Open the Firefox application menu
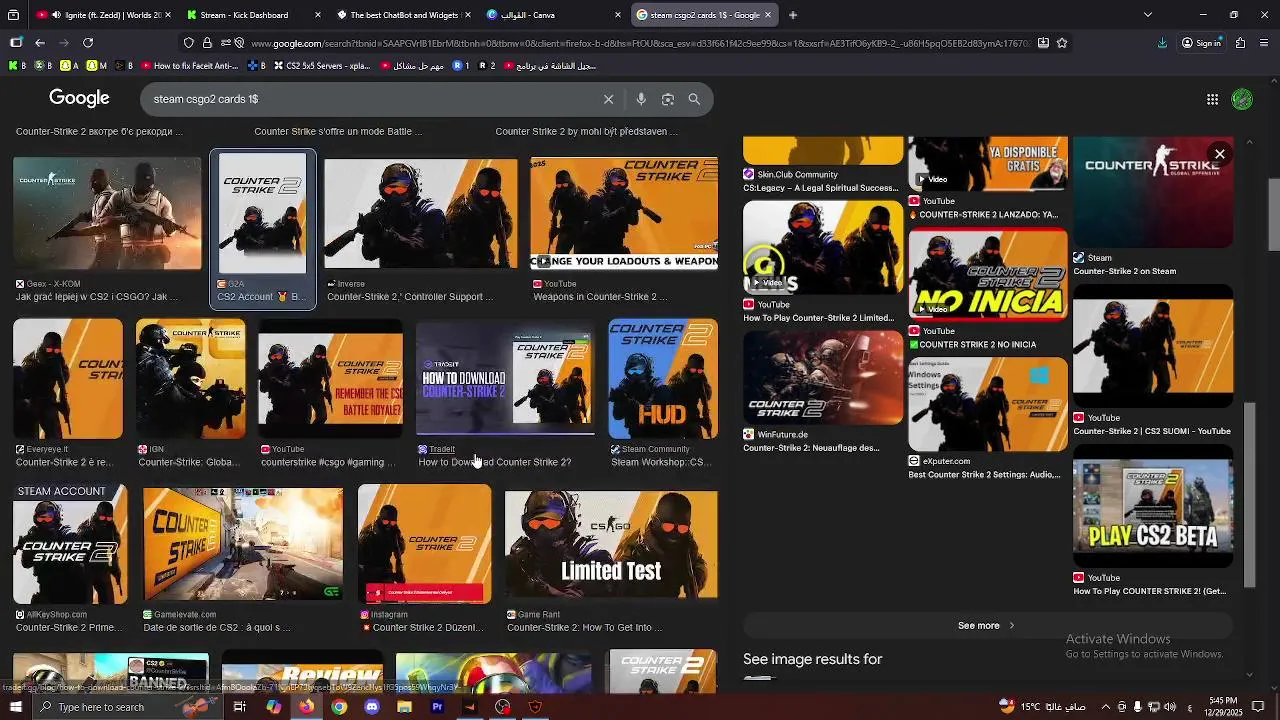 [x=1265, y=43]
